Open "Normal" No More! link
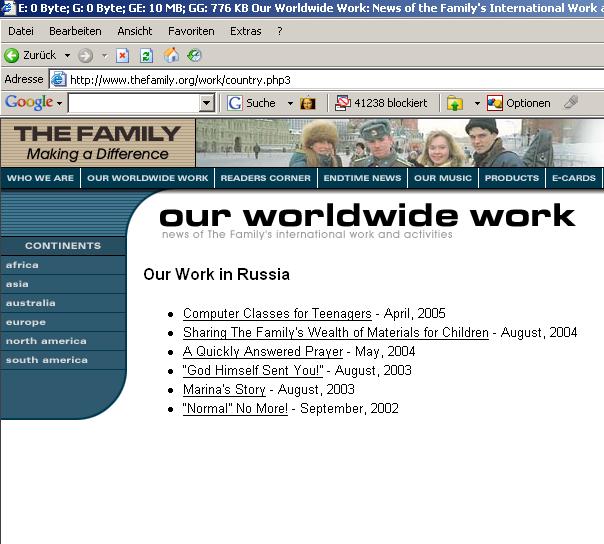This screenshot has width=604, height=544. [x=235, y=408]
